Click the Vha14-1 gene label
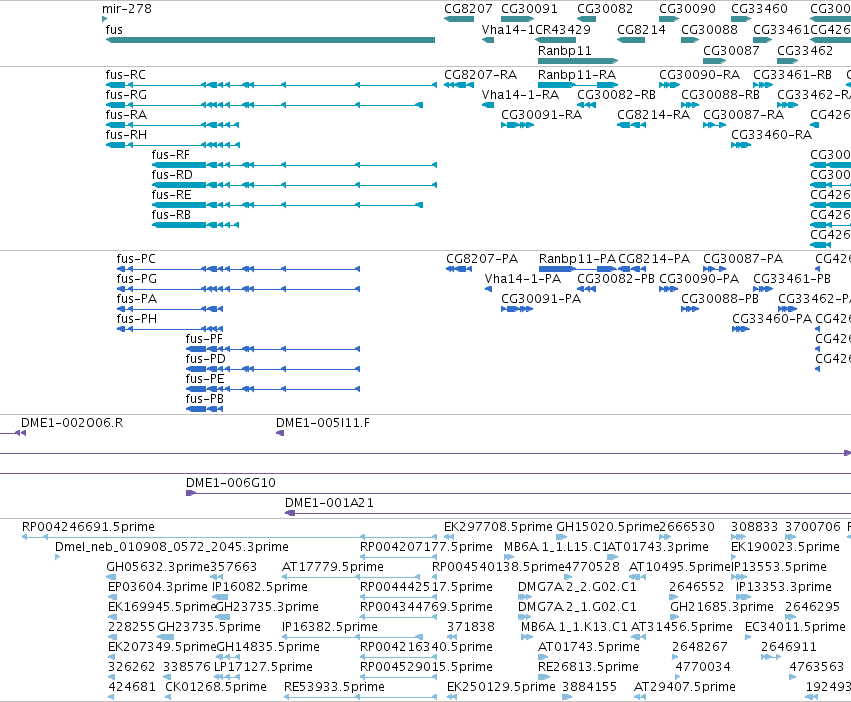851x702 pixels. pyautogui.click(x=508, y=29)
